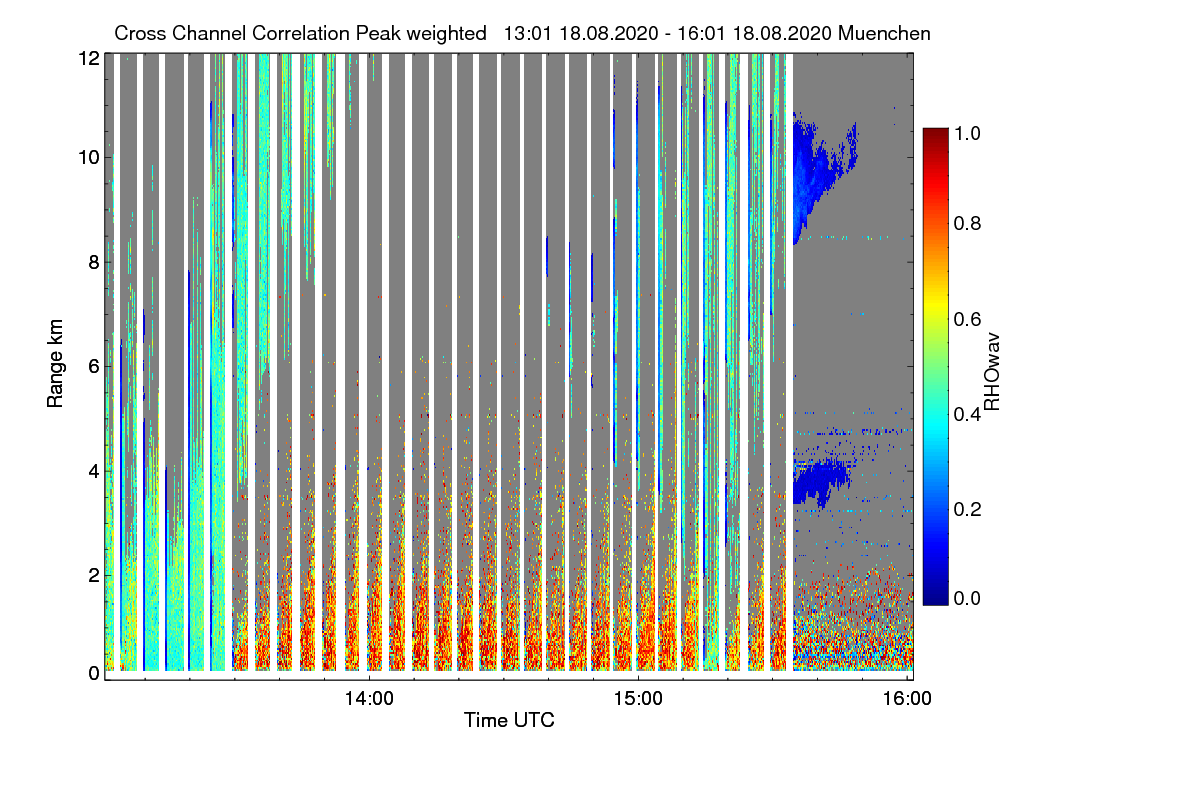Image resolution: width=1200 pixels, height=800 pixels.
Task: Click the '15:00' time tick label
Action: click(x=638, y=697)
